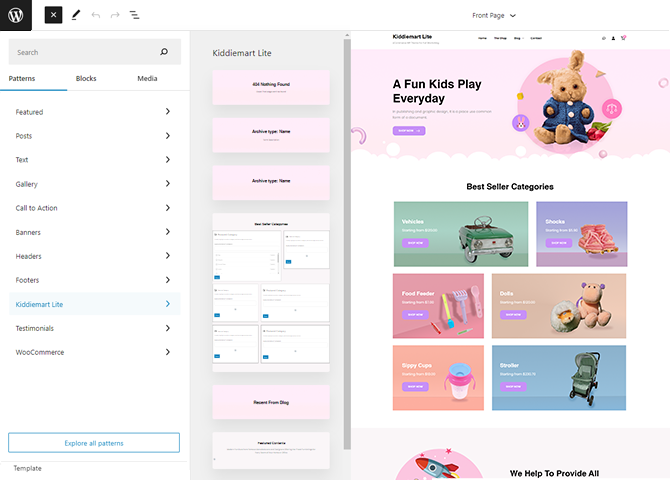Click the Explore all patterns button
The image size is (670, 480).
pos(93,442)
